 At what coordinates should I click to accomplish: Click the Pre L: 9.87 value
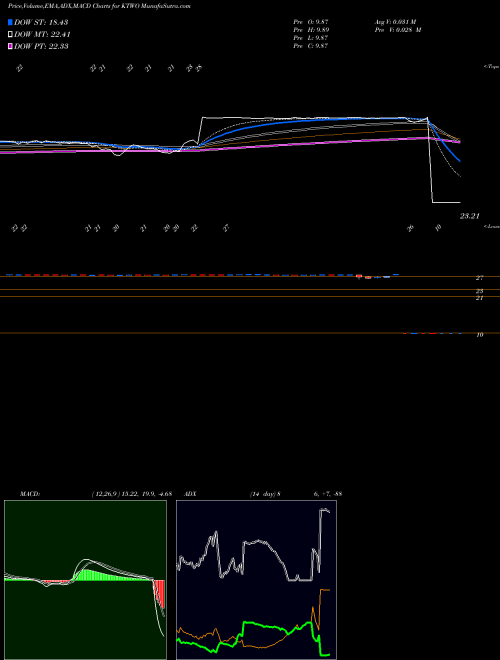tap(311, 37)
